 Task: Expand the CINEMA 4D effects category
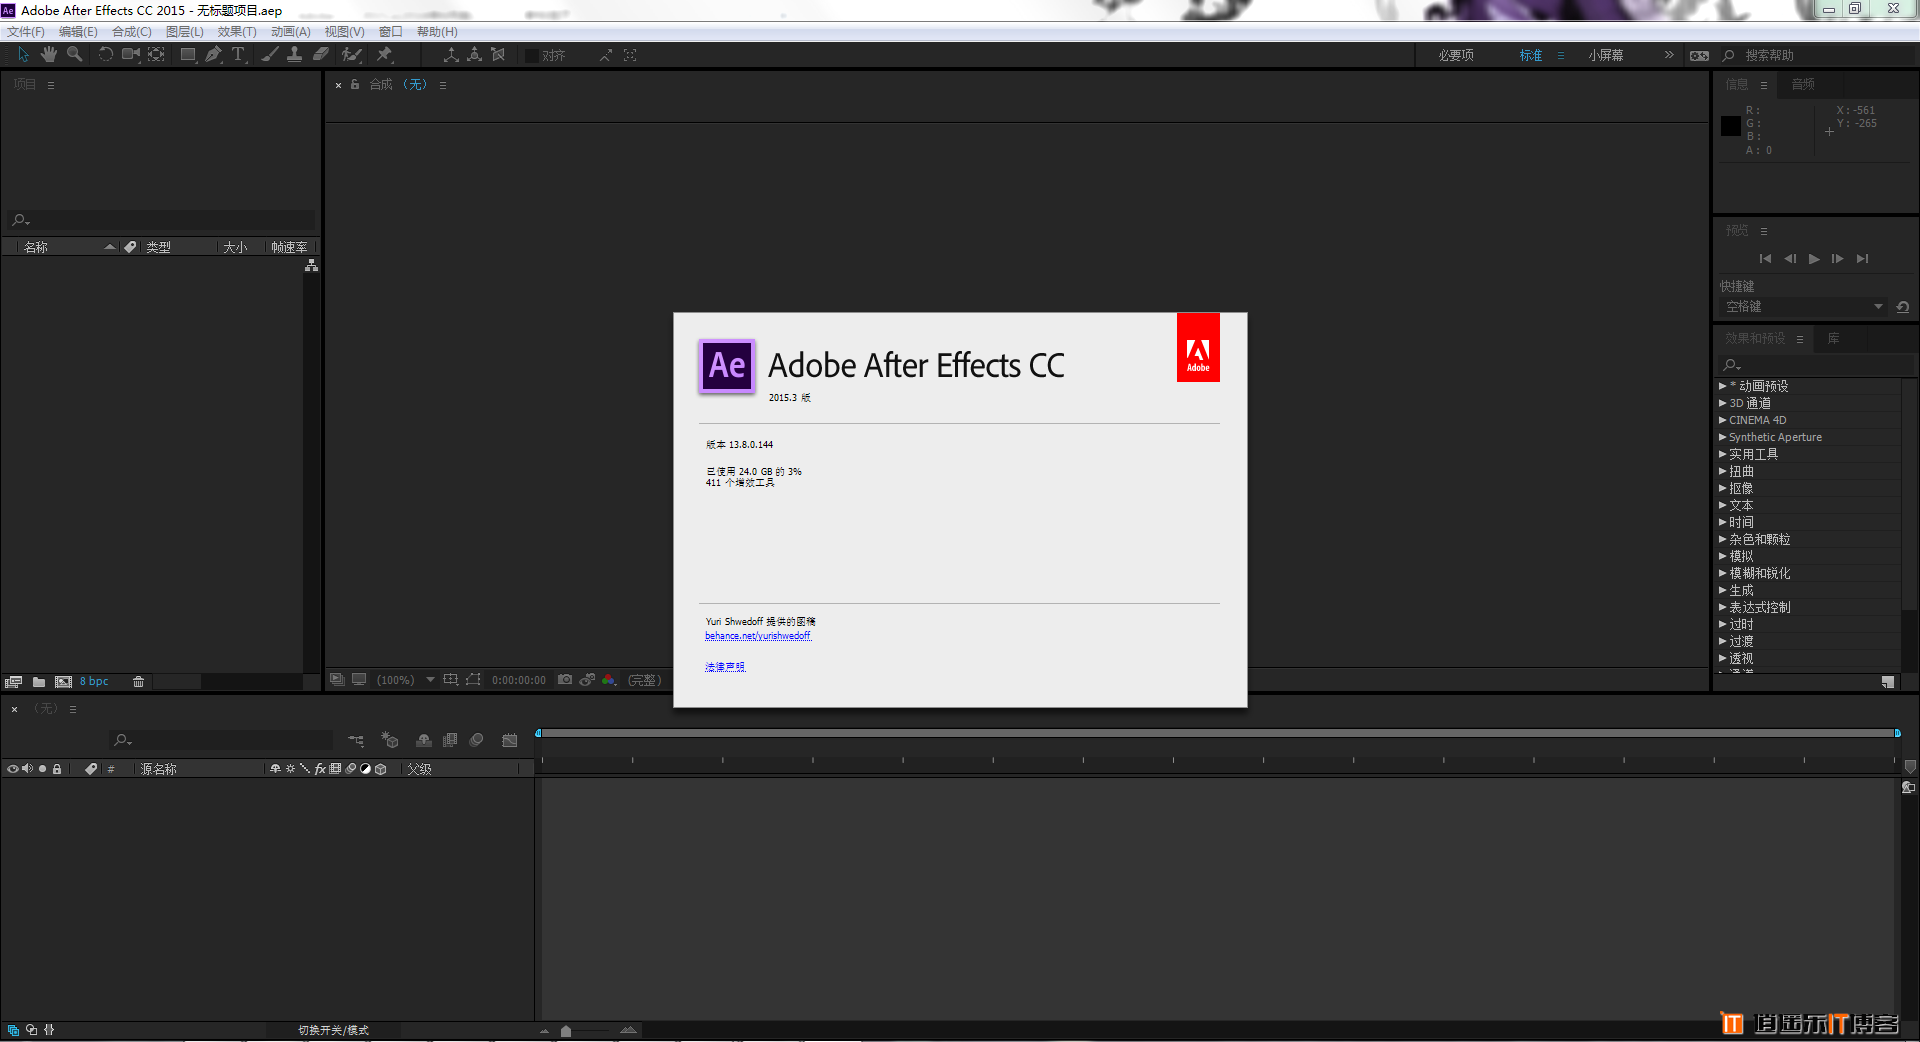point(1722,420)
